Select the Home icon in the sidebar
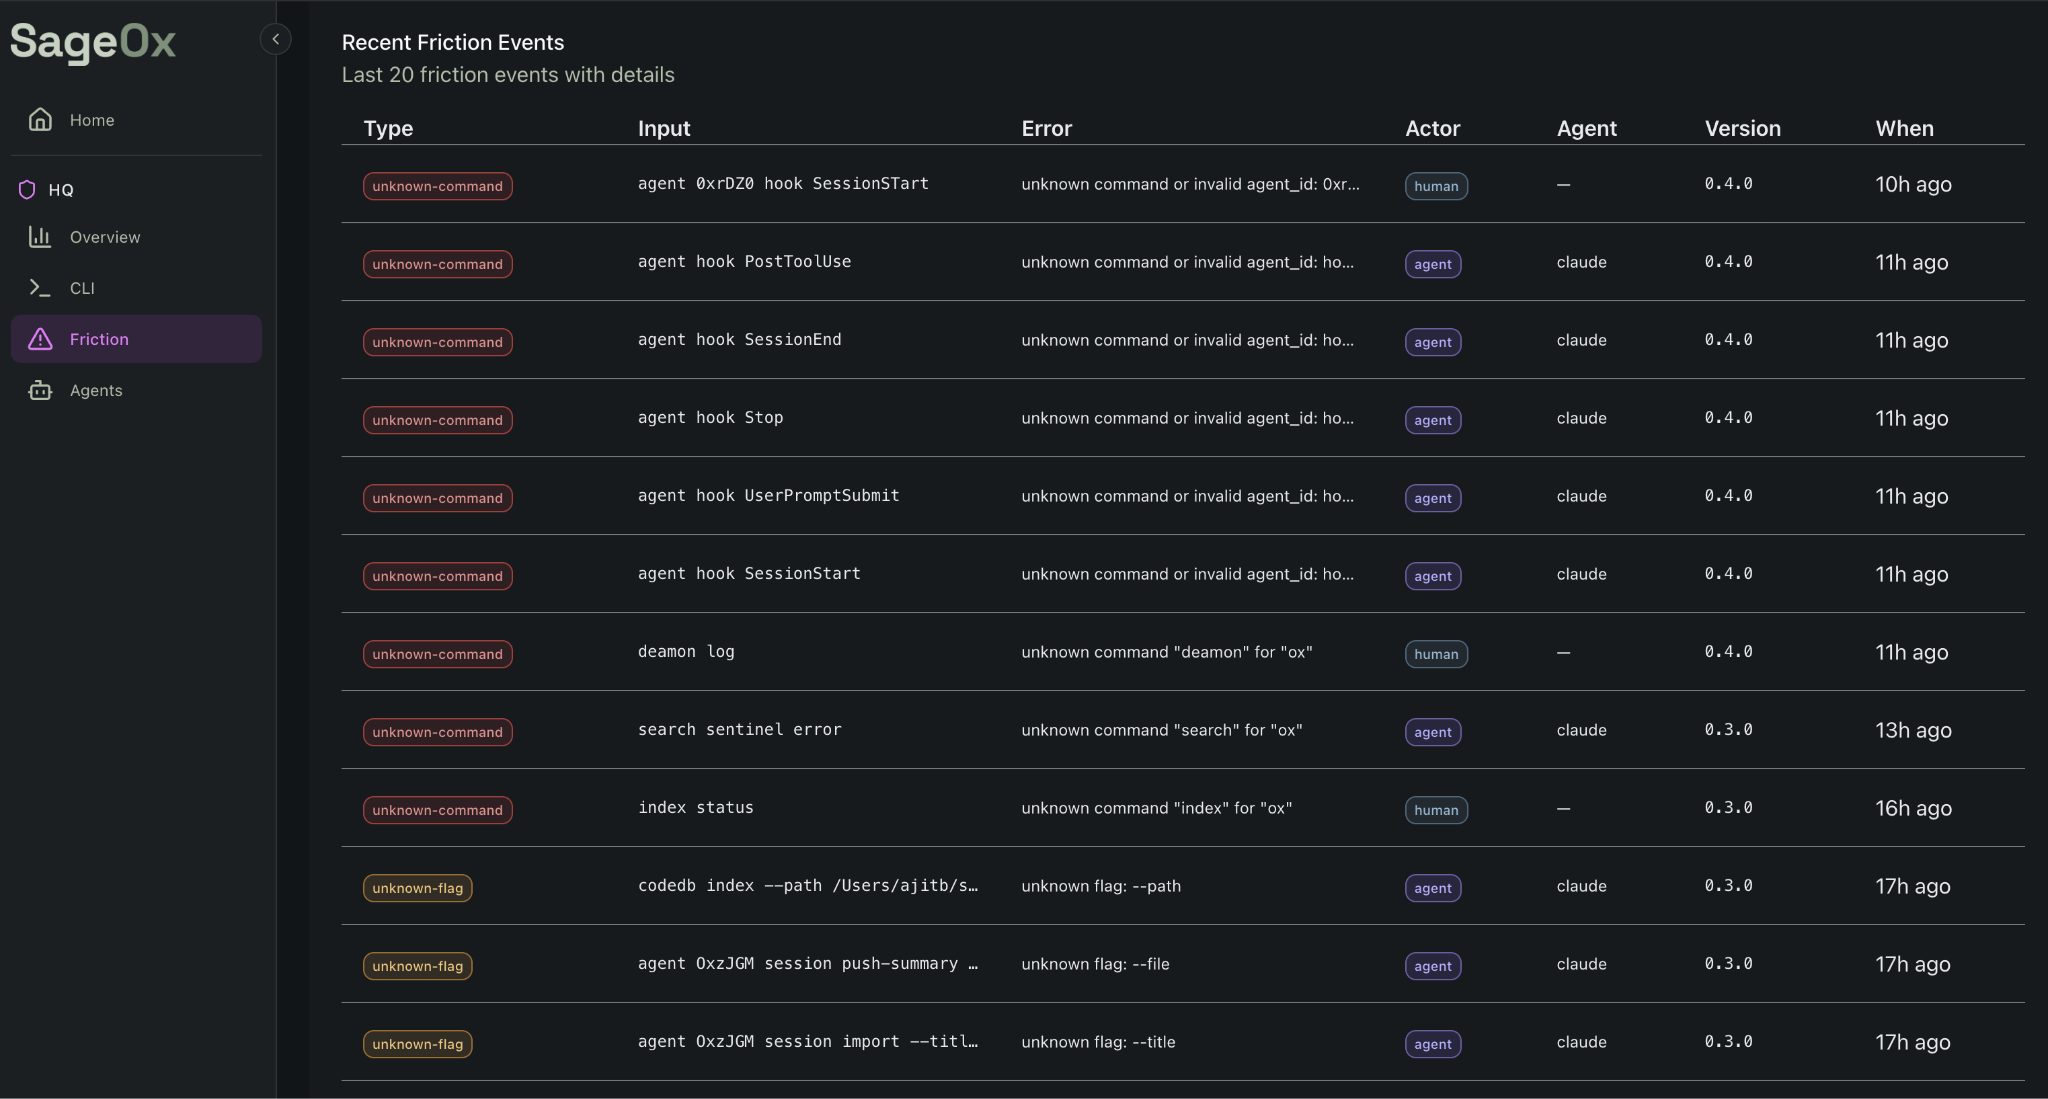 point(40,119)
